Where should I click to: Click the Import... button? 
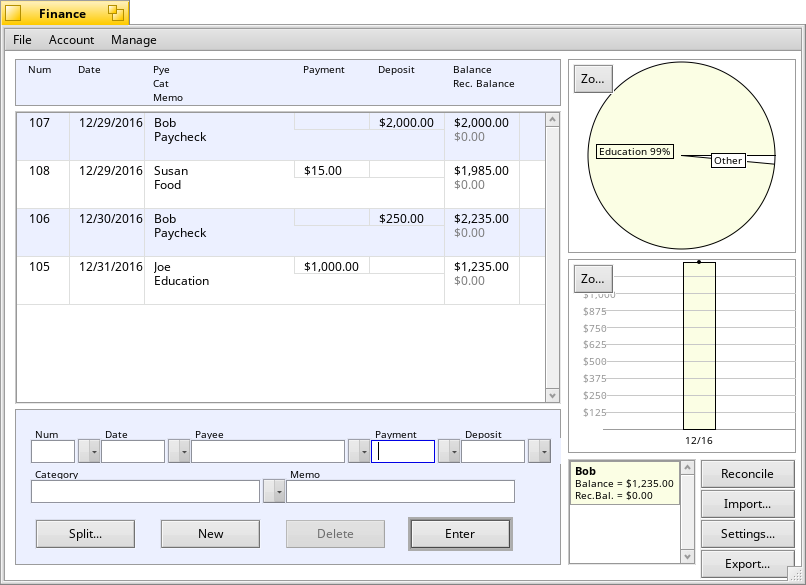(747, 504)
